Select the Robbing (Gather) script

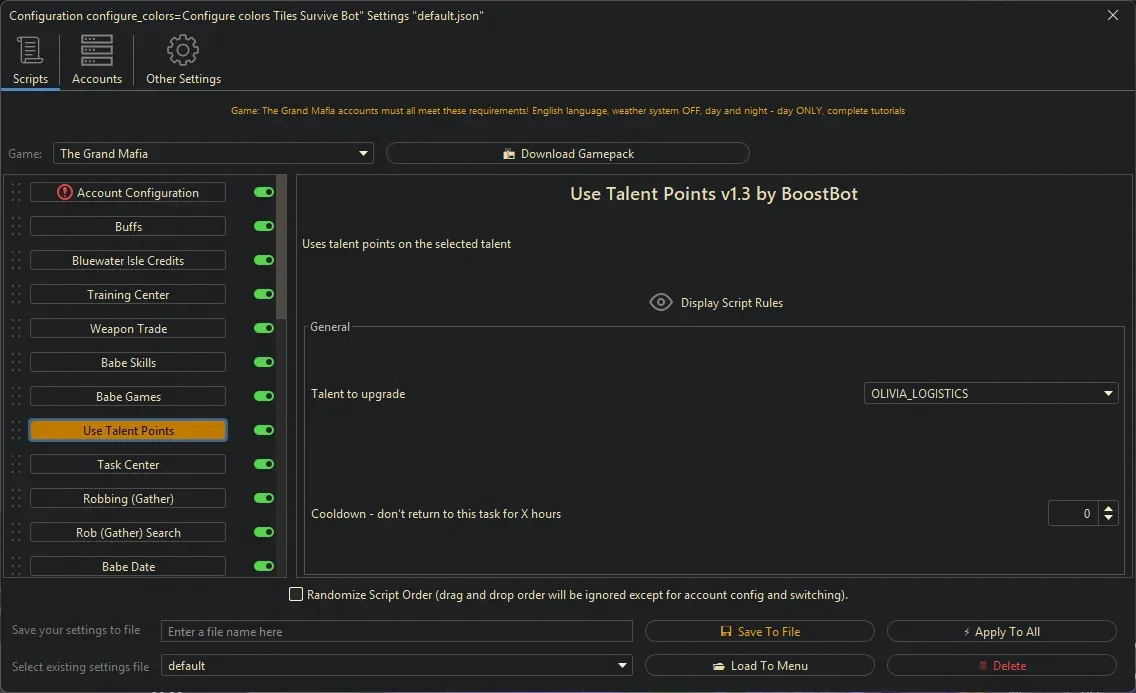pyautogui.click(x=128, y=499)
